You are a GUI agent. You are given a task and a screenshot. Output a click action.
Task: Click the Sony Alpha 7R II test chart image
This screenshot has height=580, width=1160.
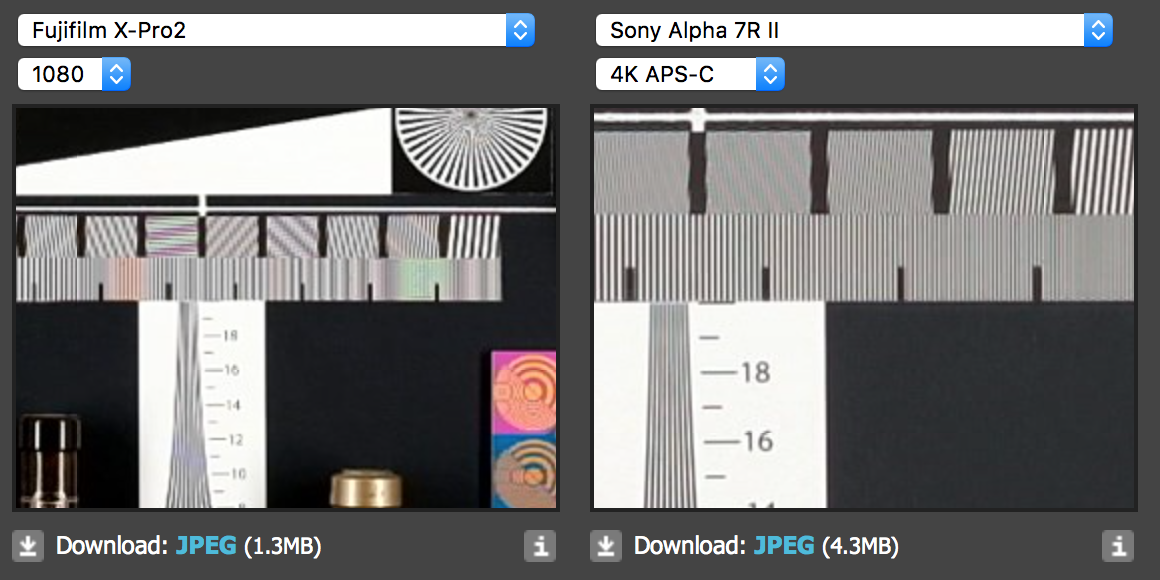pos(863,308)
